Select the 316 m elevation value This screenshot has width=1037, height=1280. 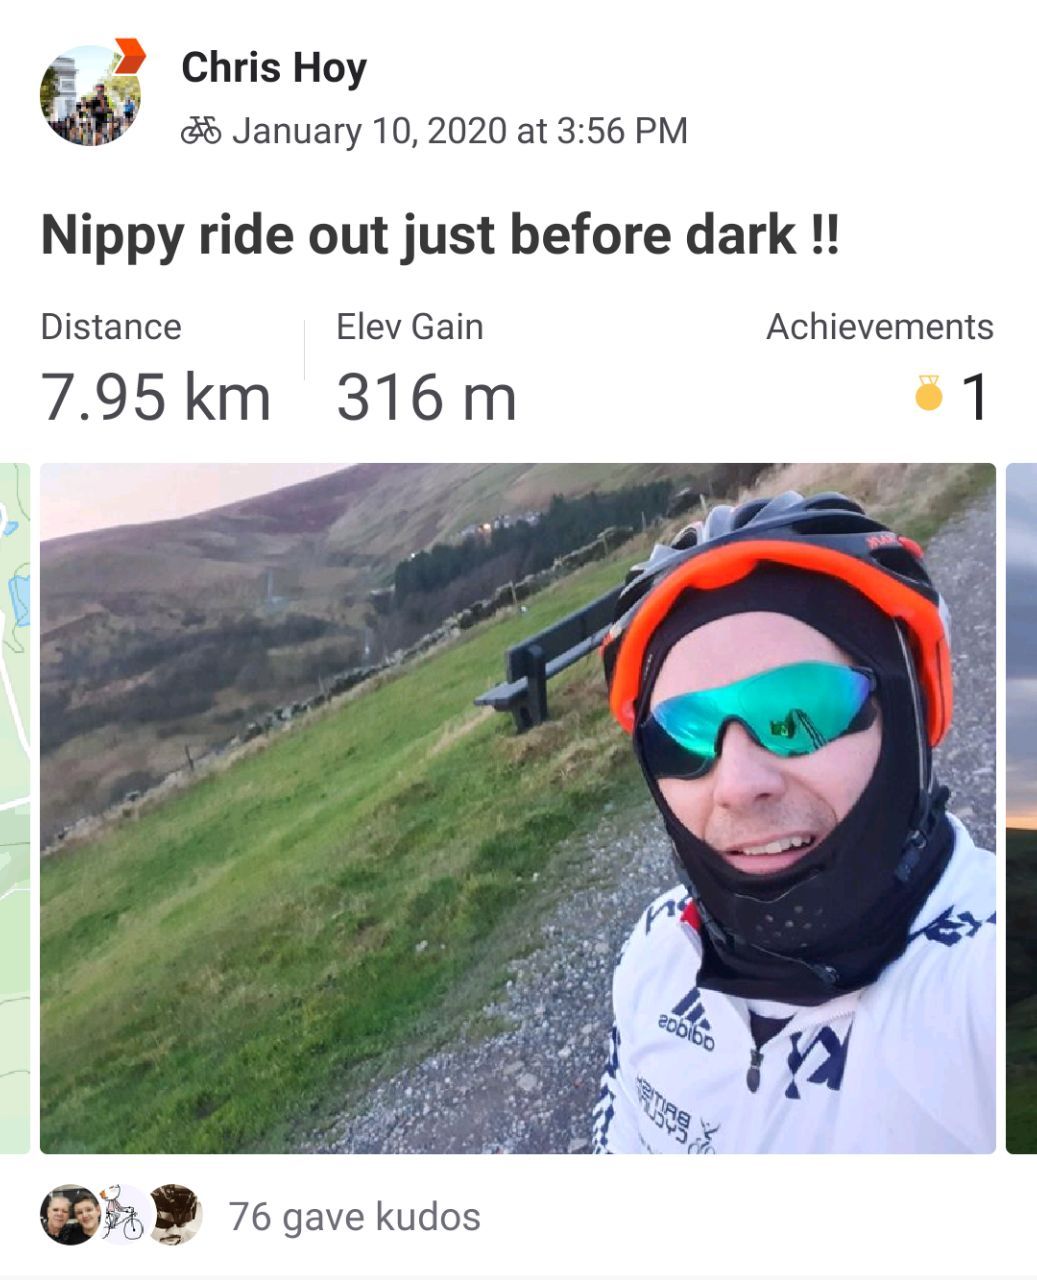426,397
